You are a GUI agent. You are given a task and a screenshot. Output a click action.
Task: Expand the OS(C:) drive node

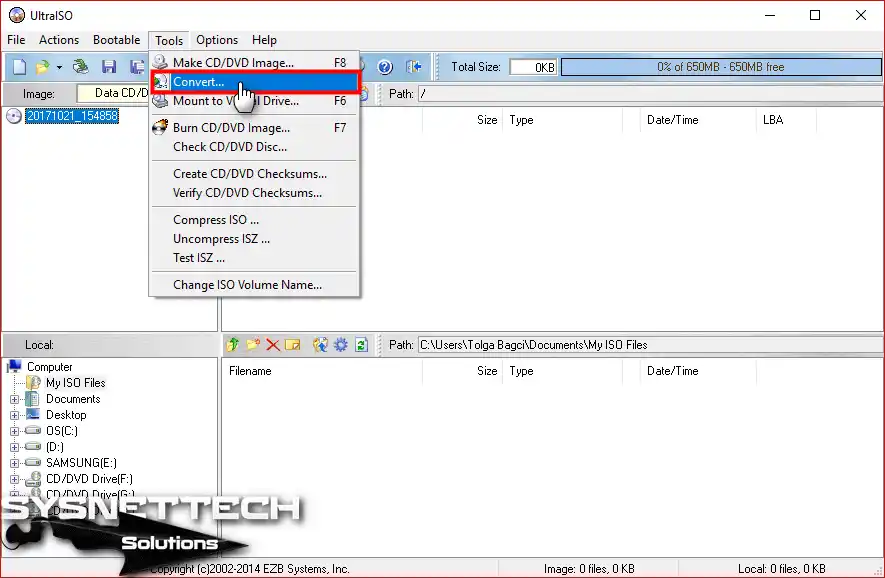tap(15, 431)
